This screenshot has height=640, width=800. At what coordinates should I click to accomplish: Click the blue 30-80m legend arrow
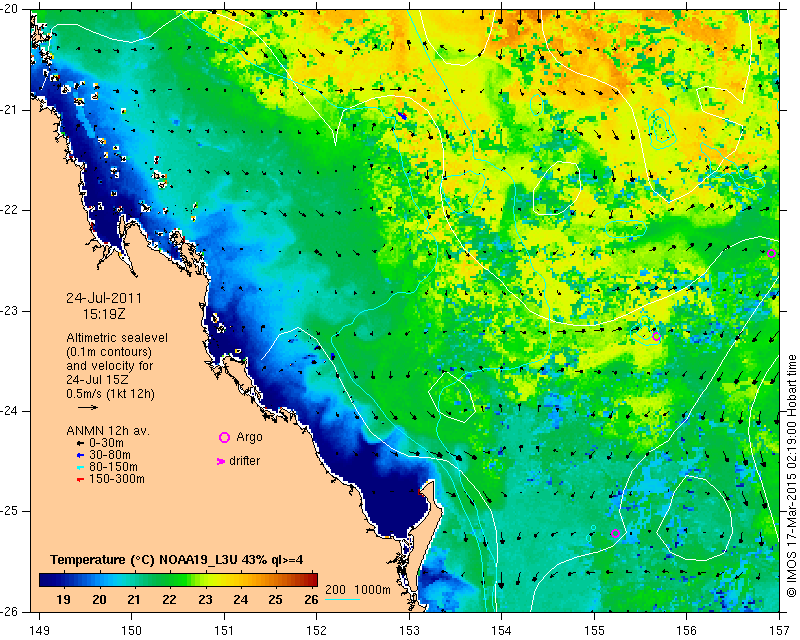(80, 455)
